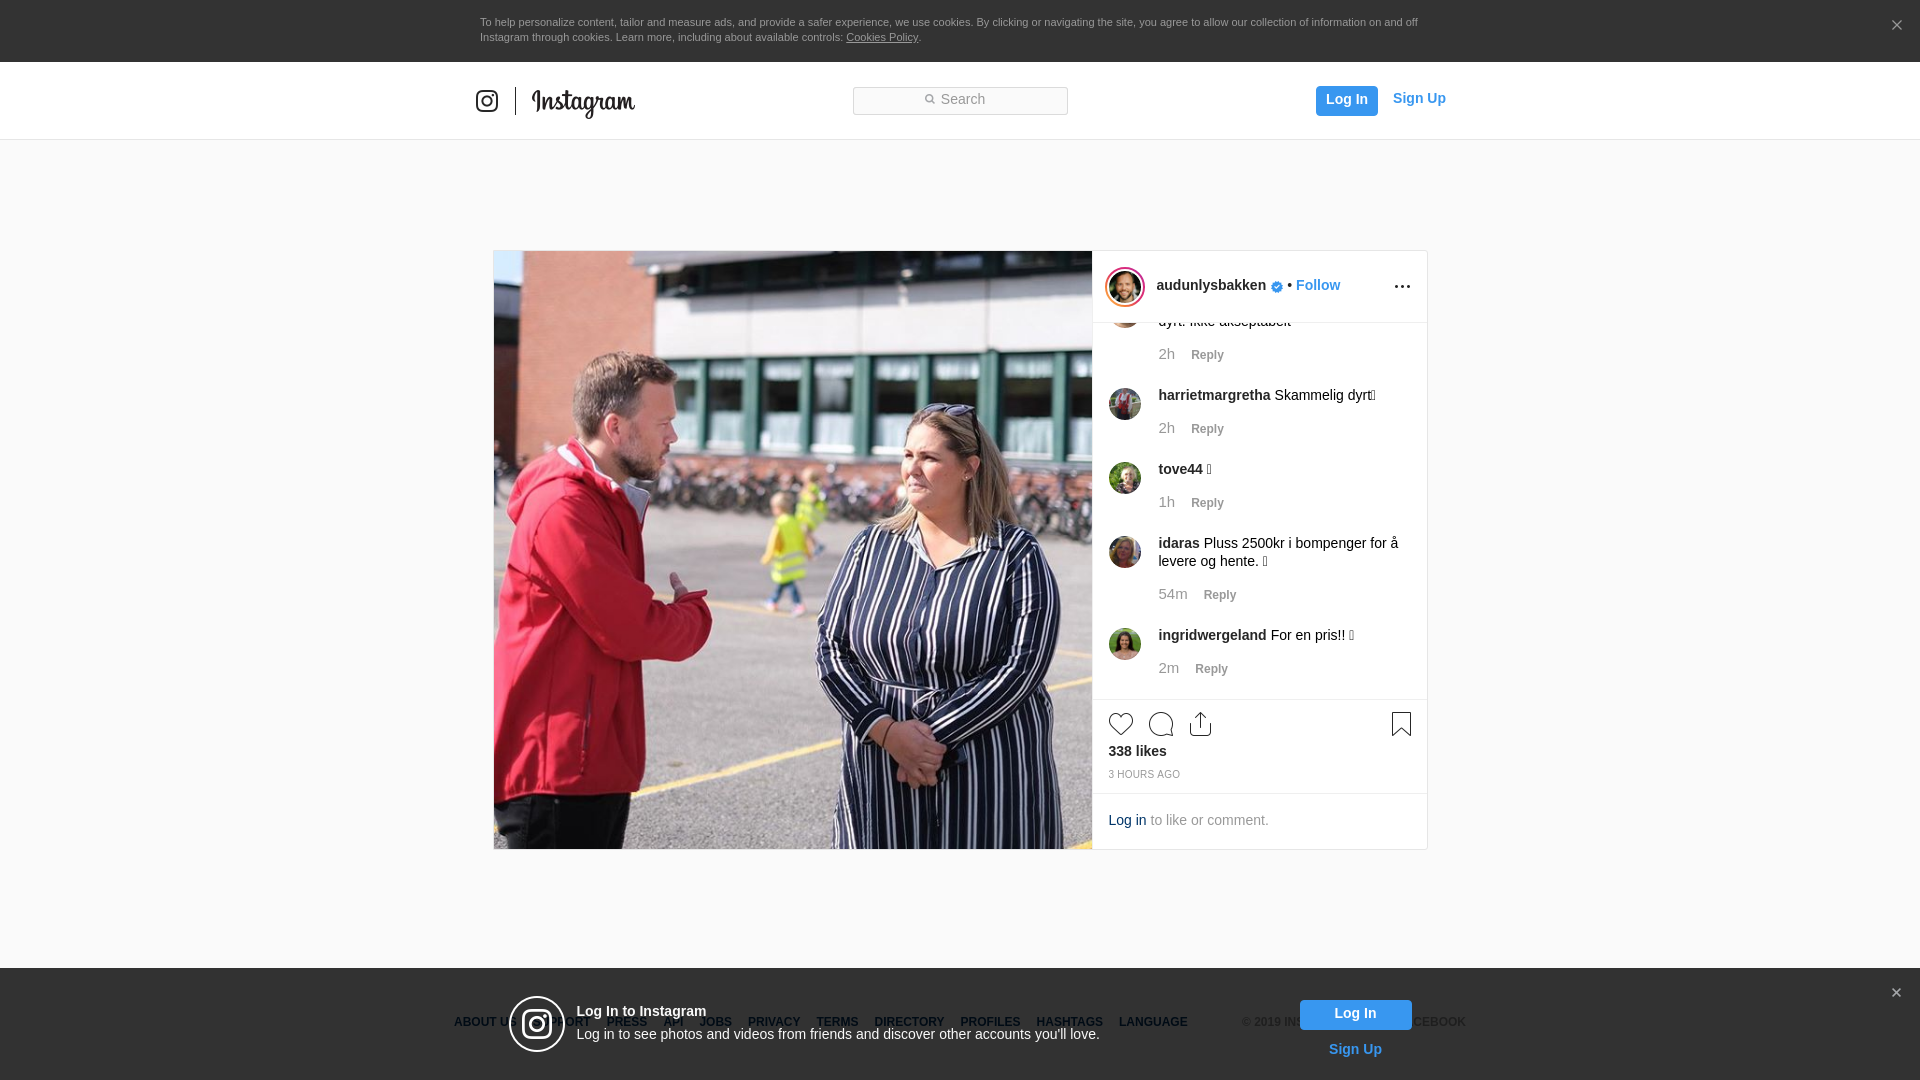The width and height of the screenshot is (1920, 1080).
Task: Save the post with bookmark icon
Action: coord(1401,724)
